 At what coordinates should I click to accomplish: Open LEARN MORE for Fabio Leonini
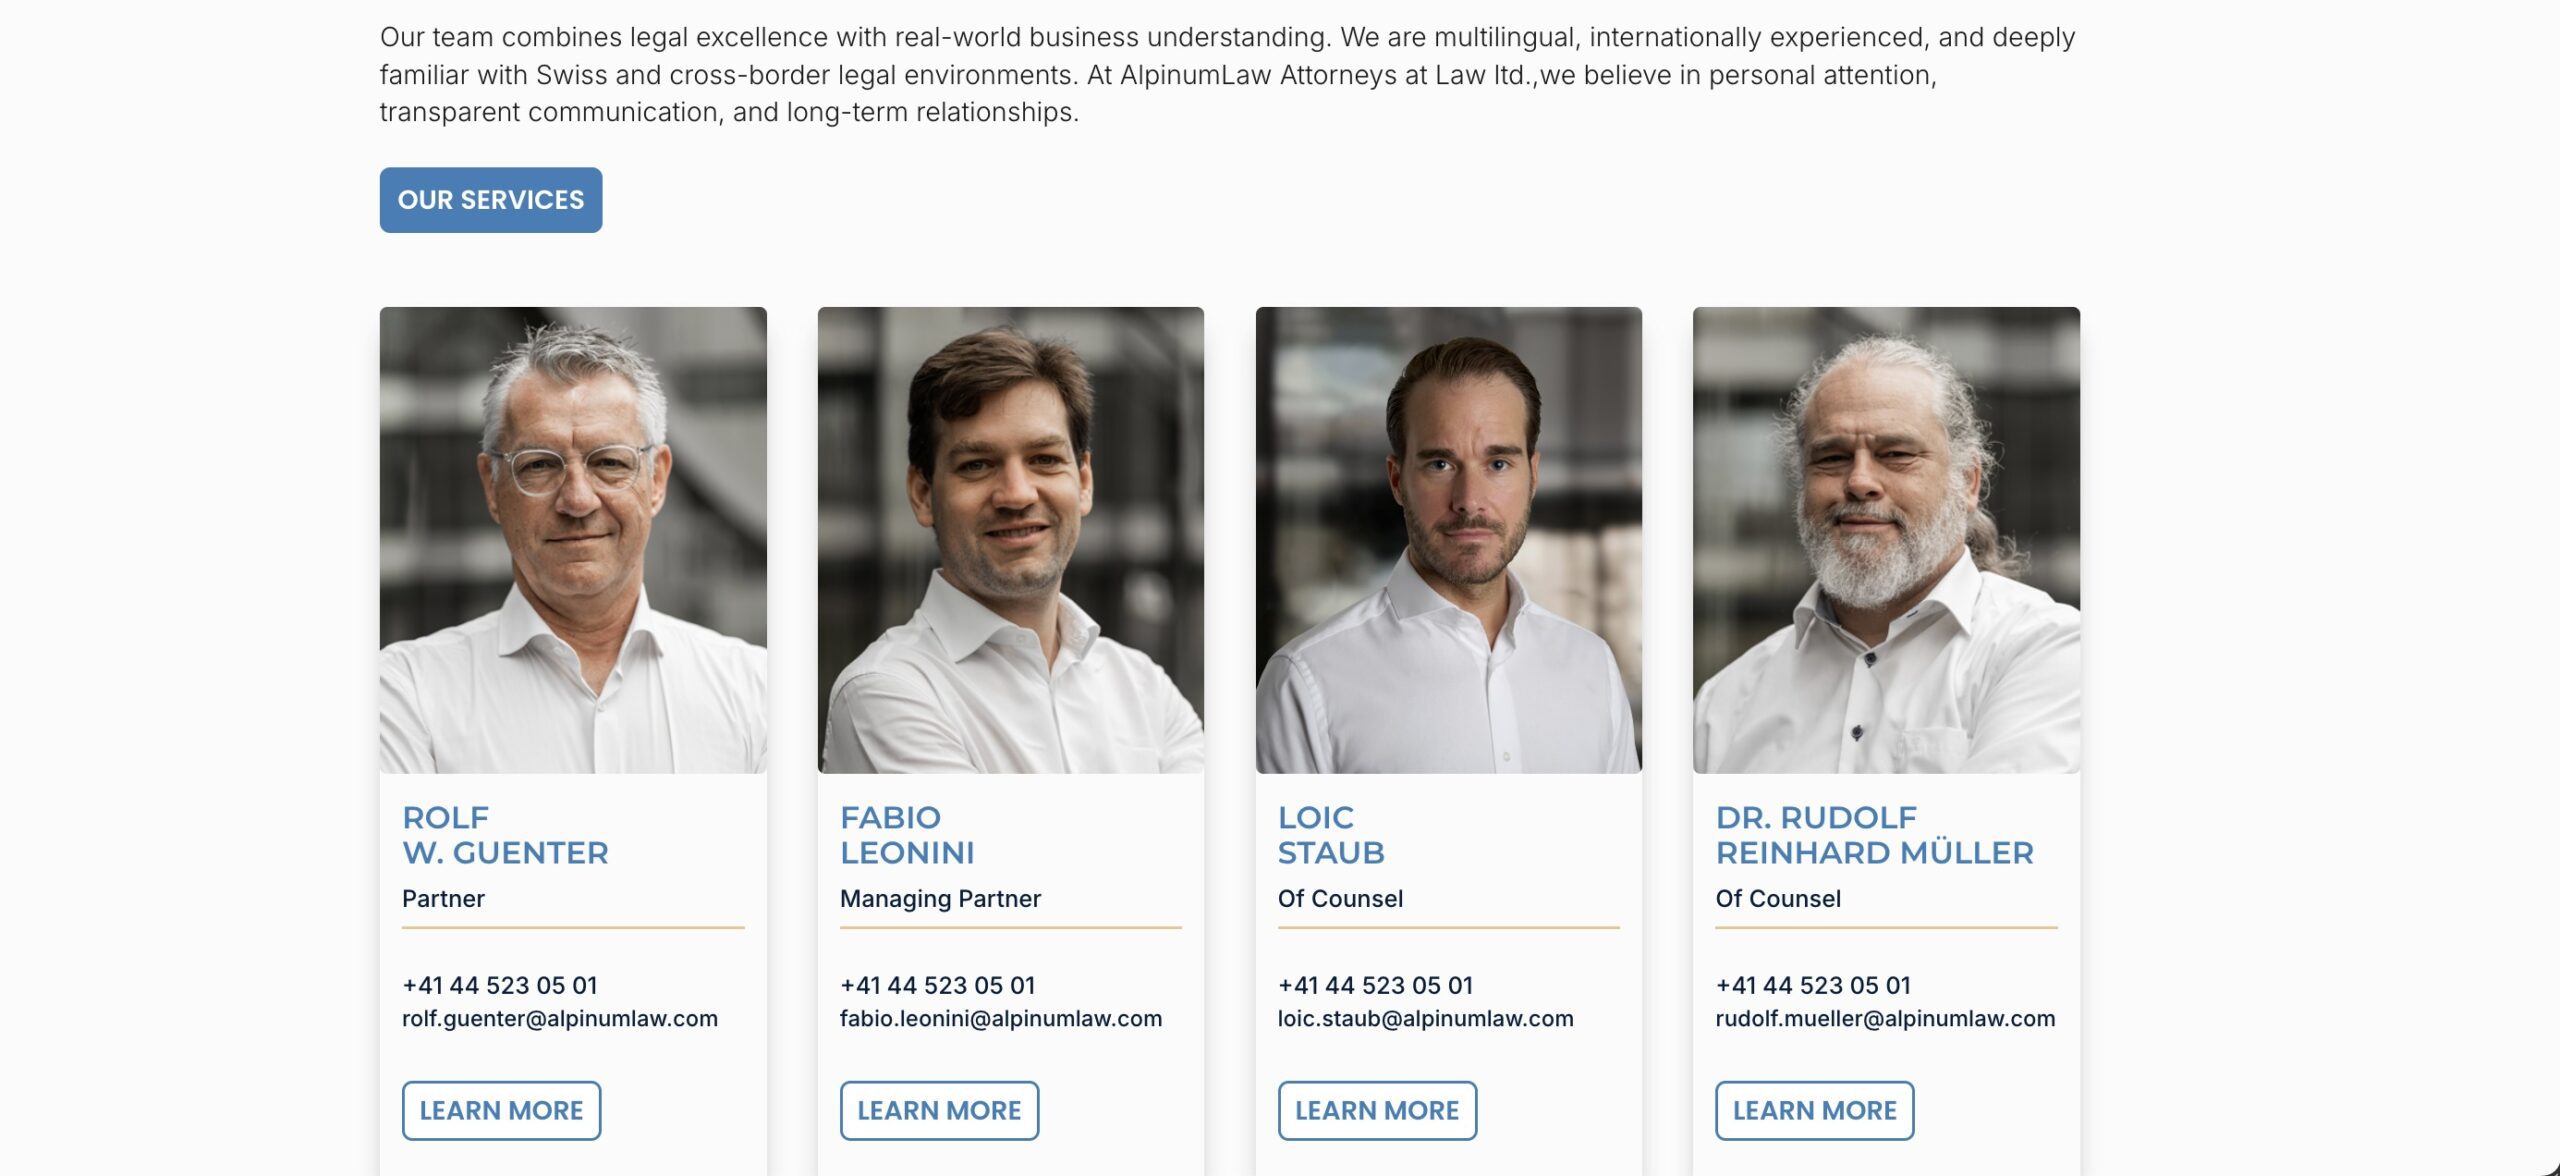(939, 1110)
